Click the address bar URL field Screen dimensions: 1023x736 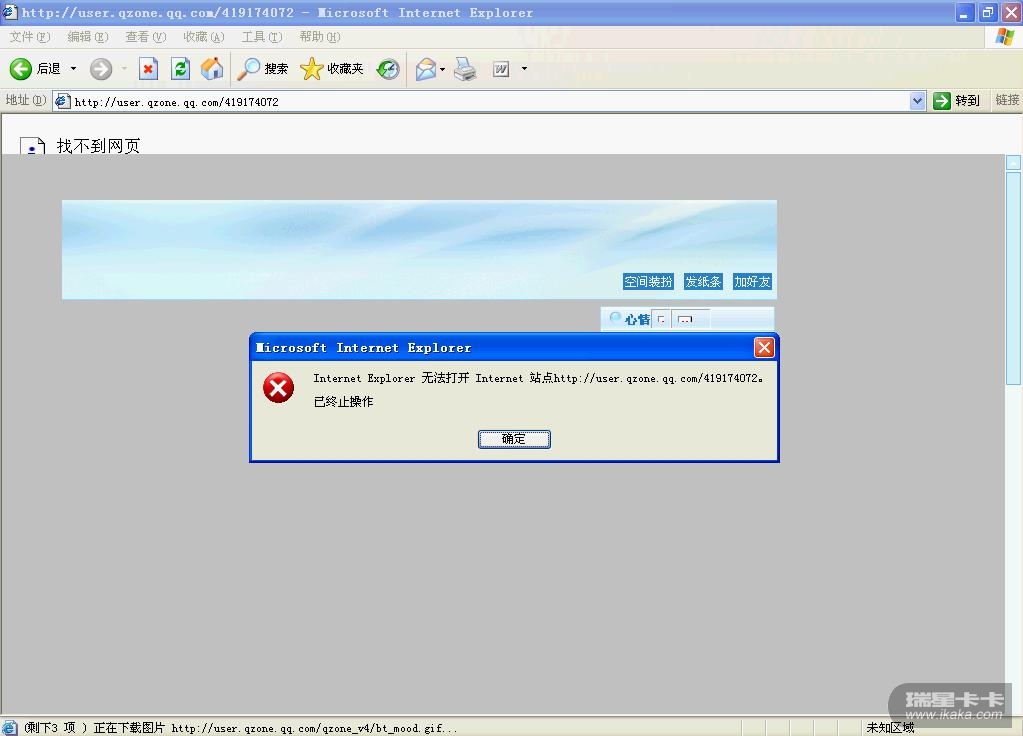(483, 102)
